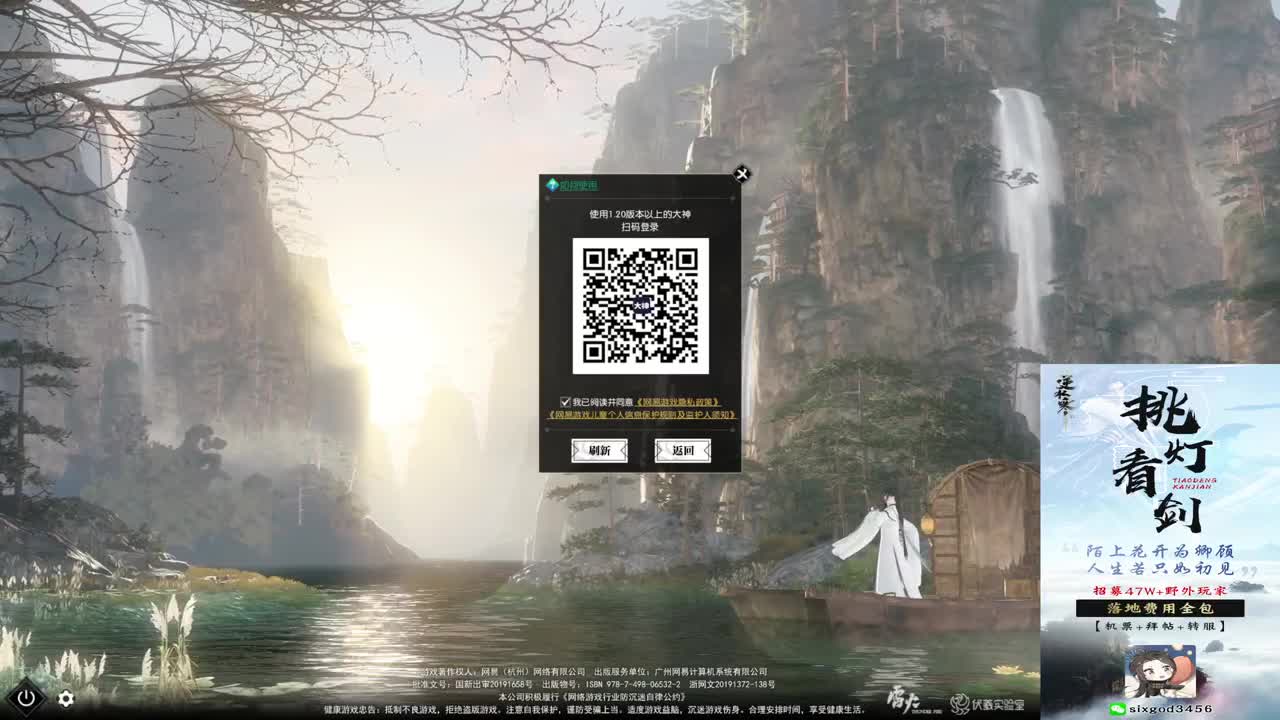The height and width of the screenshot is (720, 1280).
Task: Open the 网易游戏儿童个人信息保护规则及监护人须知 link
Action: [x=641, y=414]
